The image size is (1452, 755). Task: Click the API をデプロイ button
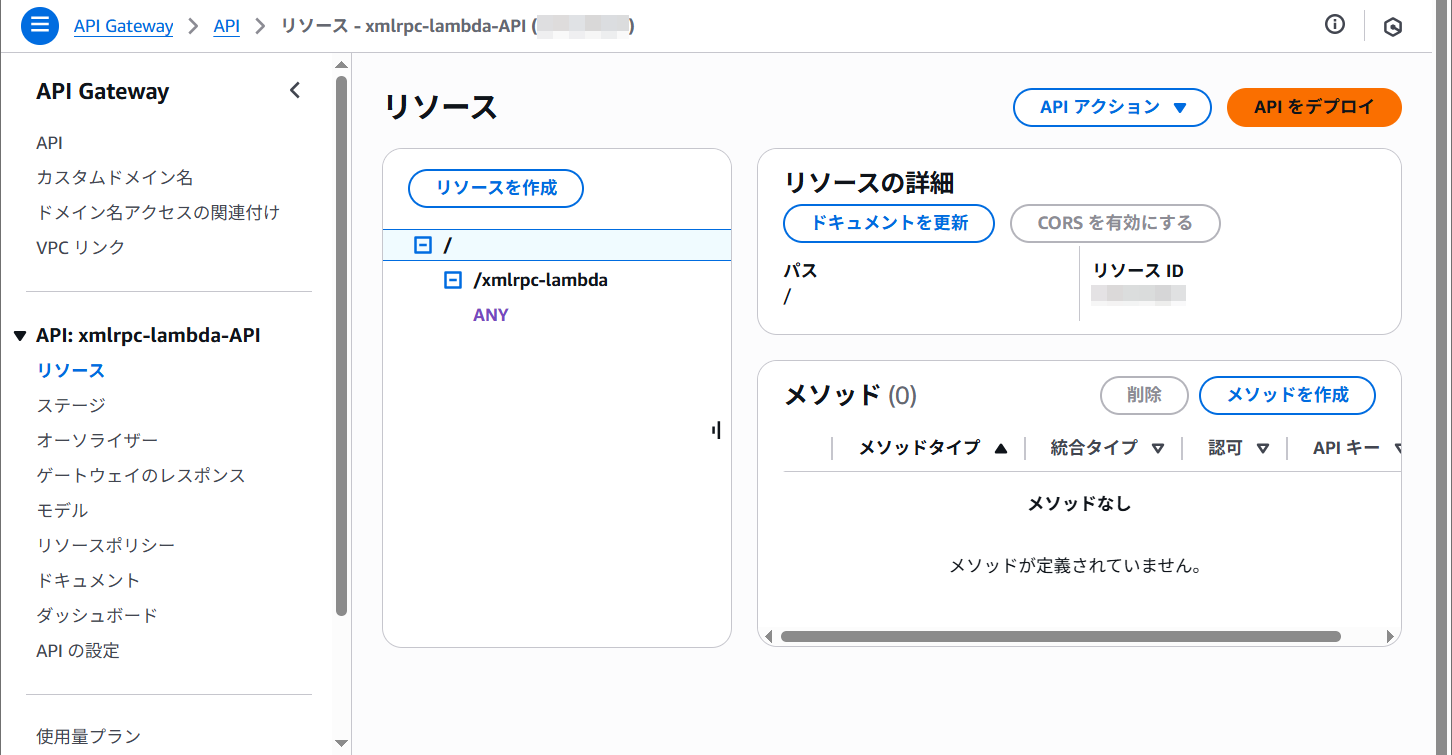coord(1313,108)
